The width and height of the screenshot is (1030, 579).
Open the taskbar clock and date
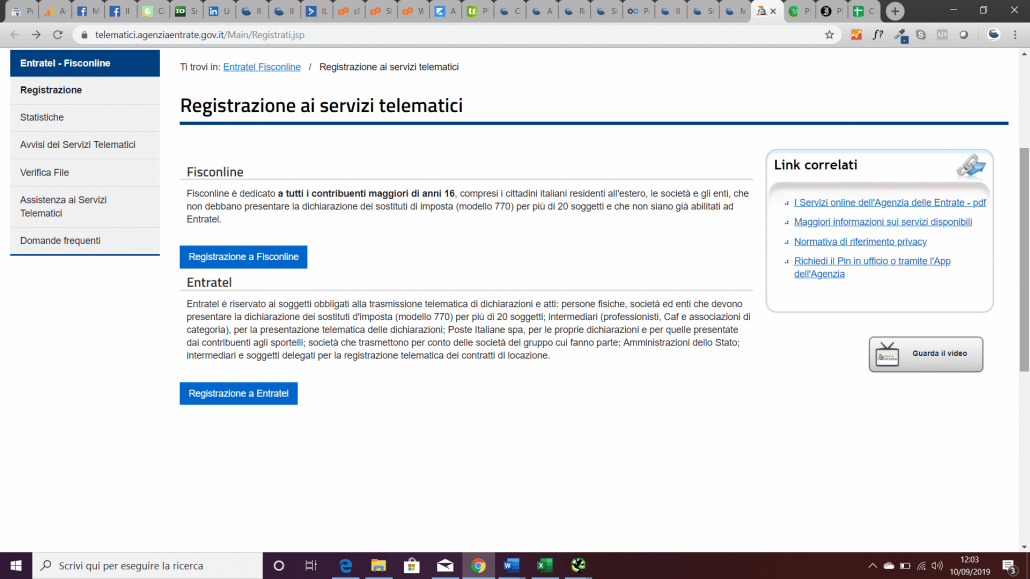pos(970,566)
